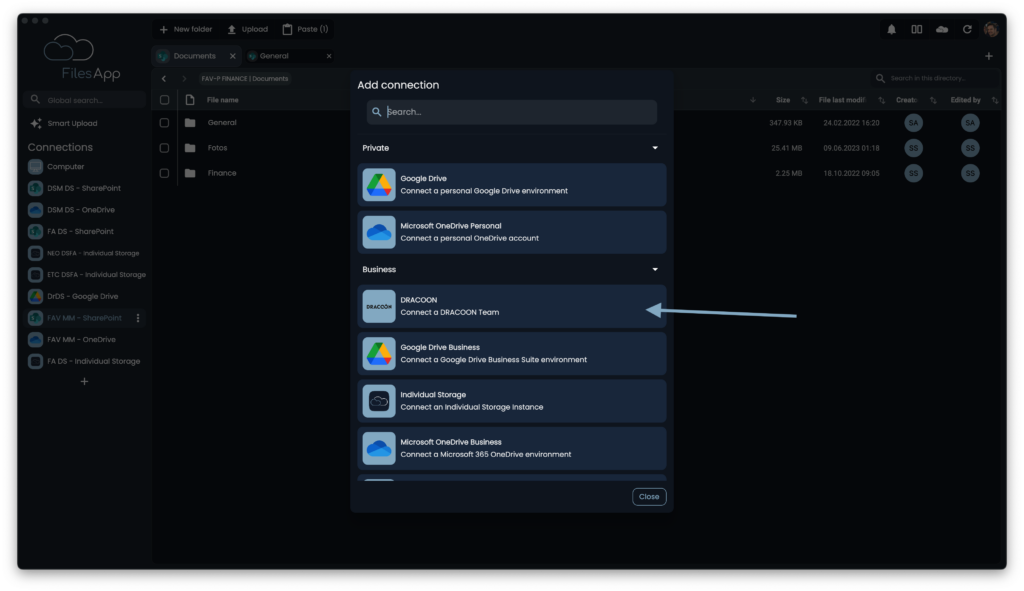Close the General tab
Image resolution: width=1024 pixels, height=591 pixels.
329,56
